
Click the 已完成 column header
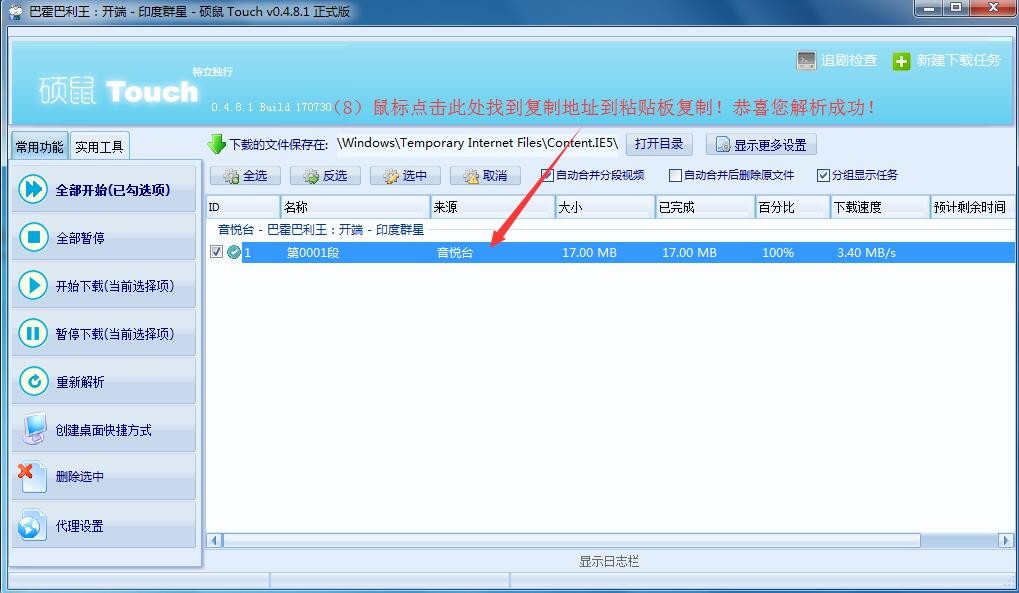pos(705,207)
